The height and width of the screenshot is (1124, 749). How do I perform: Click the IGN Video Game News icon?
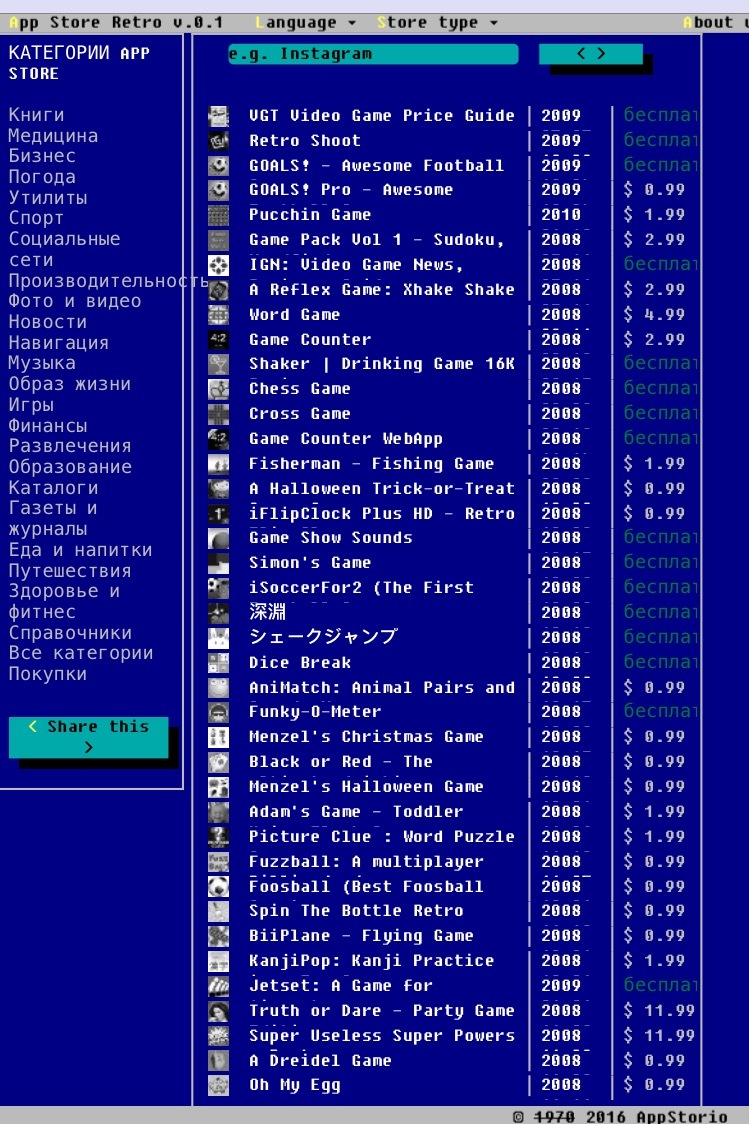pos(218,265)
